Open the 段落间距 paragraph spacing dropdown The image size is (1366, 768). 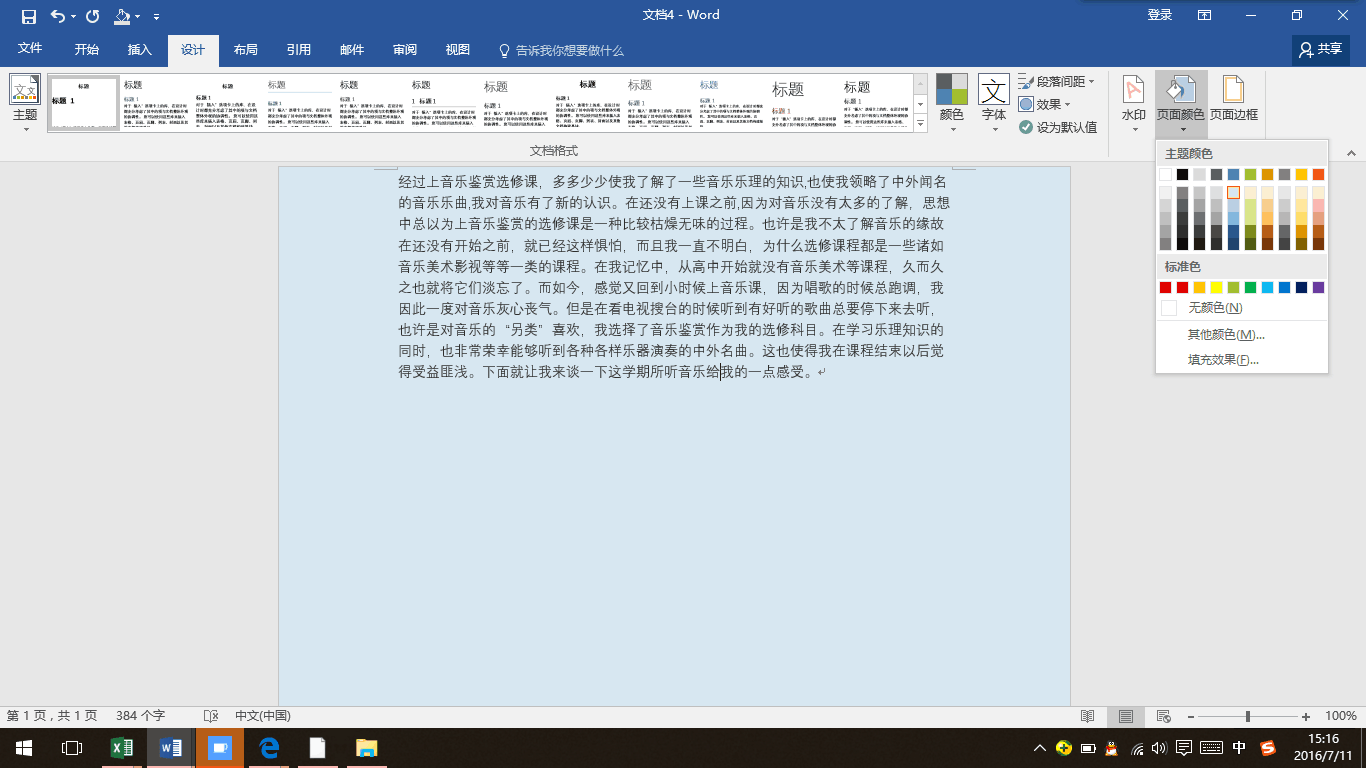(1057, 82)
